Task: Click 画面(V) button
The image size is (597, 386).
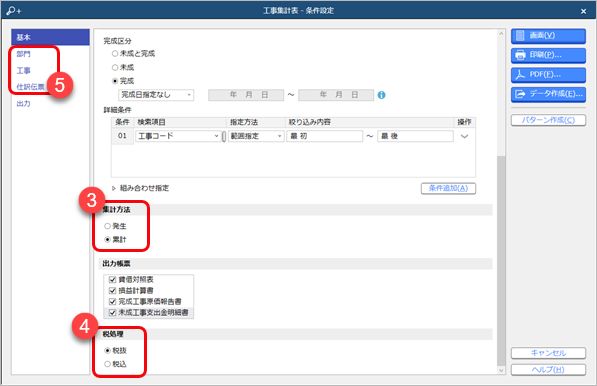Action: coord(548,36)
